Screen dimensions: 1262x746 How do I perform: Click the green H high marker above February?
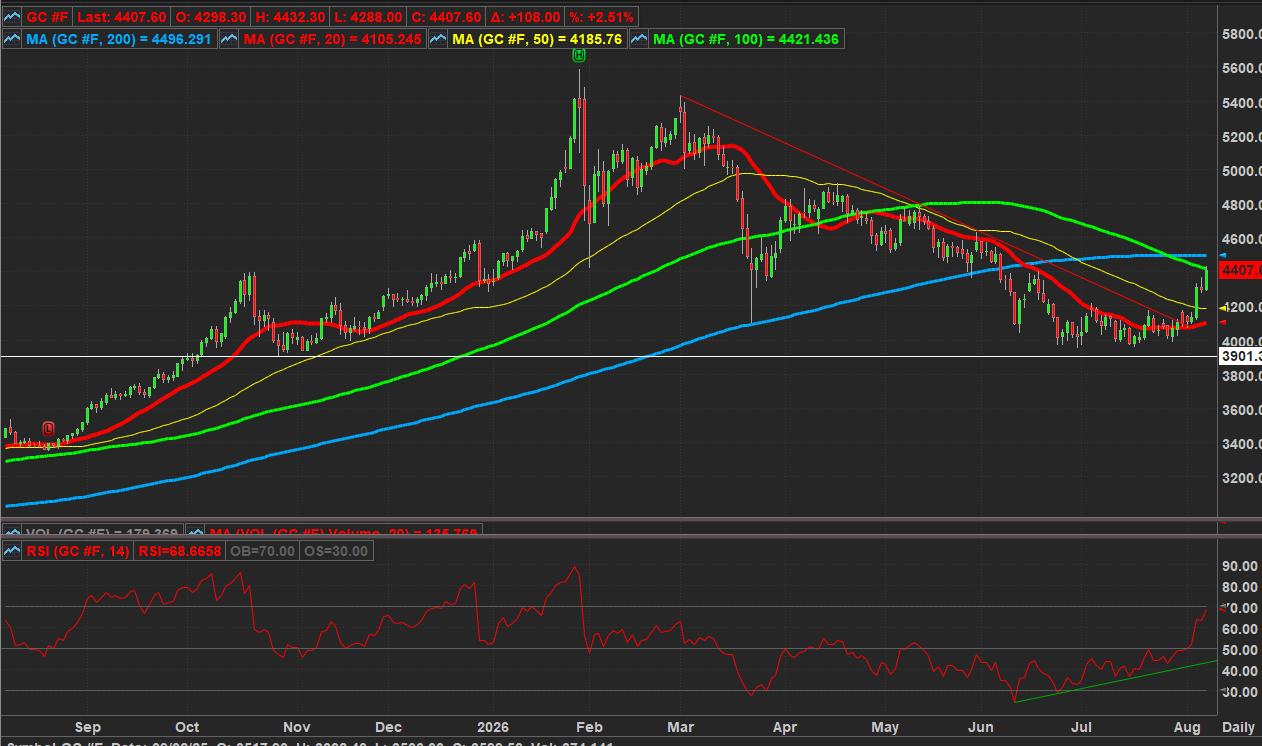pyautogui.click(x=579, y=57)
